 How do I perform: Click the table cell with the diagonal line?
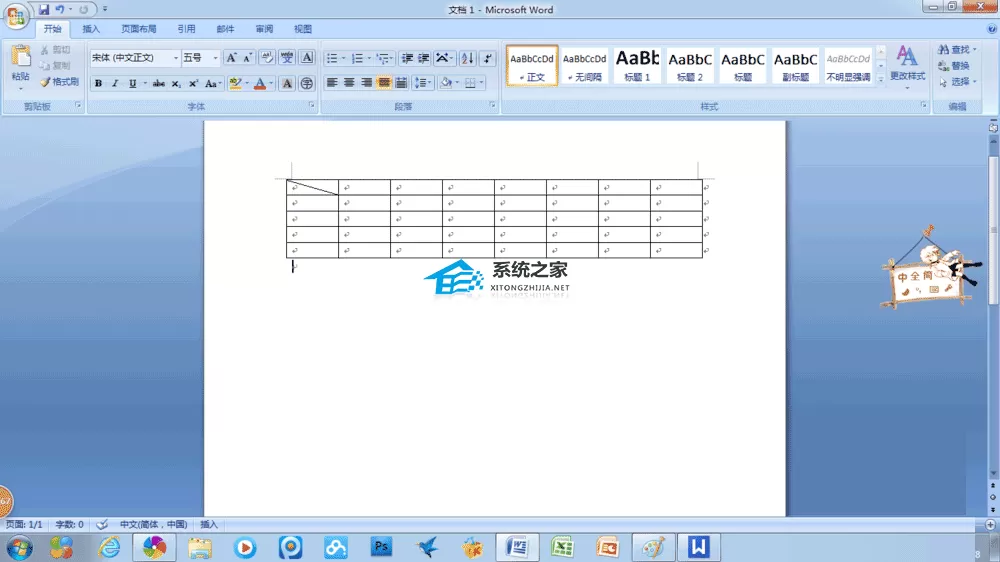[312, 187]
